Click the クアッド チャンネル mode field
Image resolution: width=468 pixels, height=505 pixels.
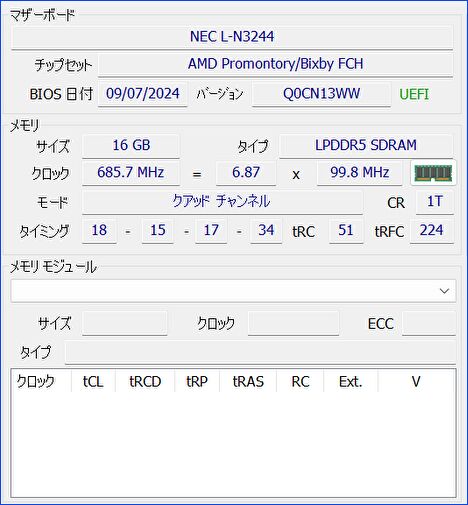pyautogui.click(x=222, y=202)
